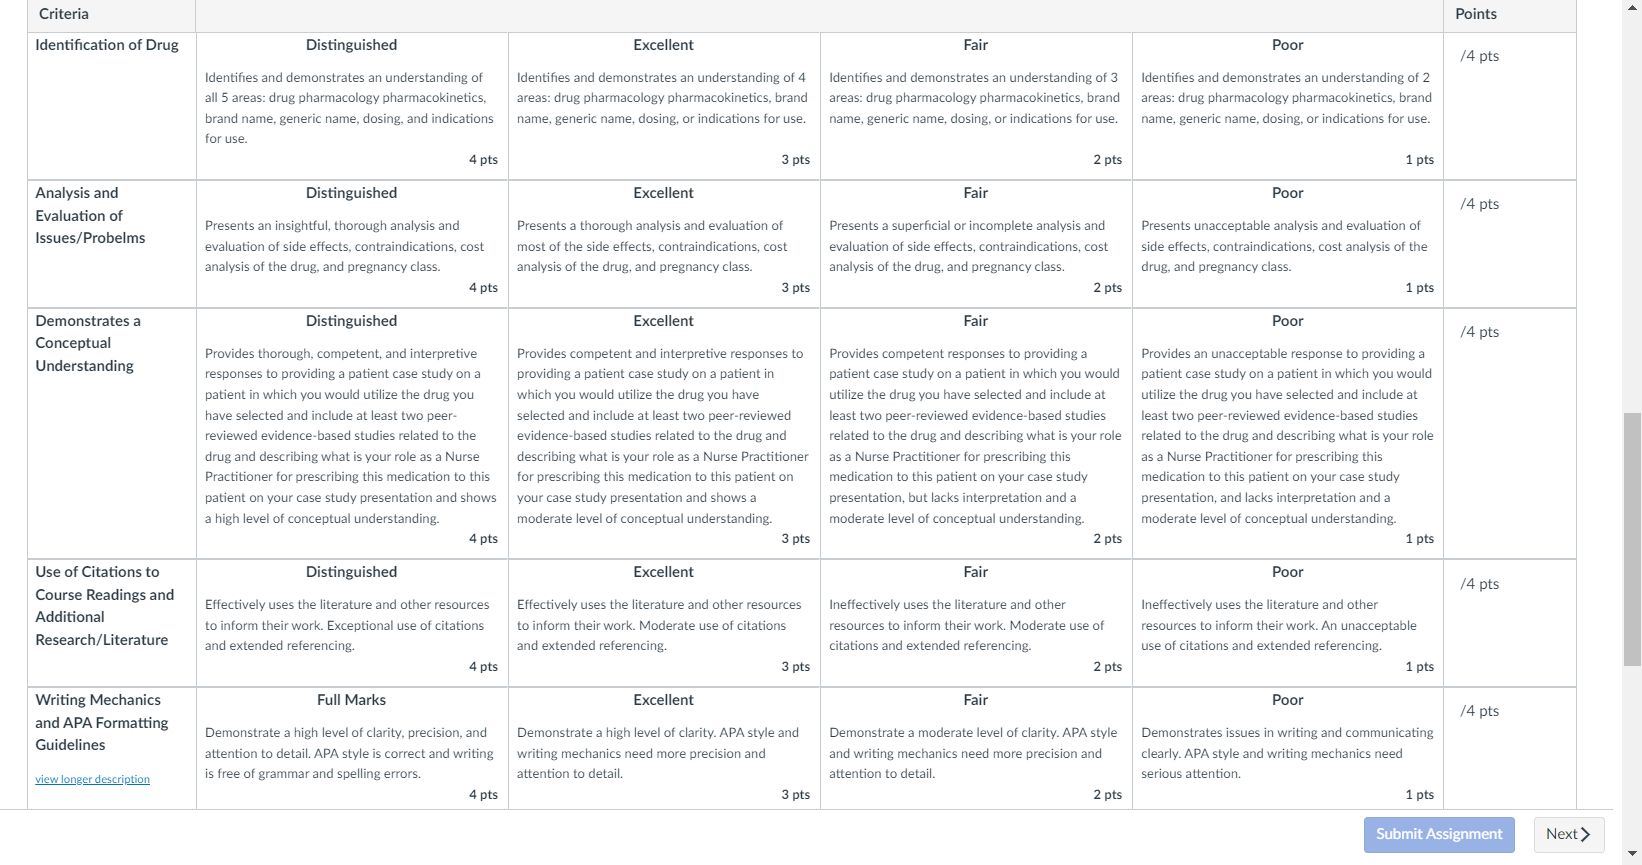Select Fair rating for Conceptual Understanding
Viewport: 1642px width, 865px height.
point(976,433)
